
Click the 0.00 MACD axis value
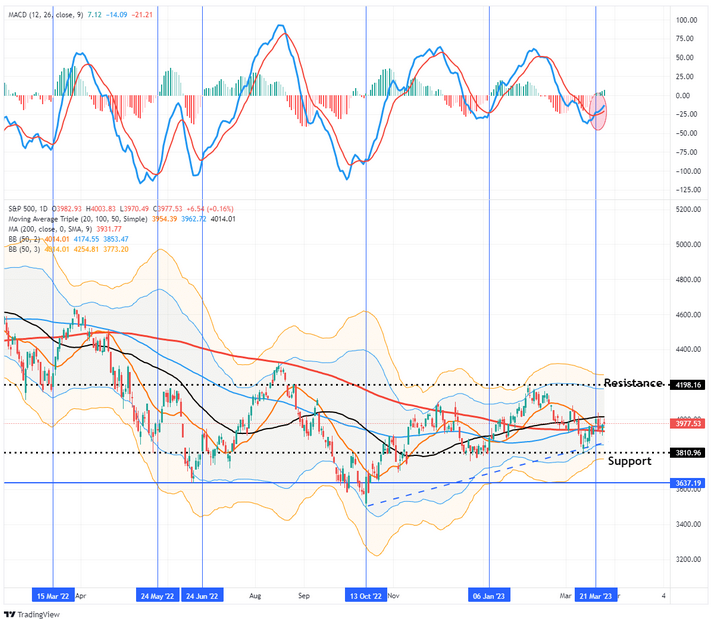(683, 96)
